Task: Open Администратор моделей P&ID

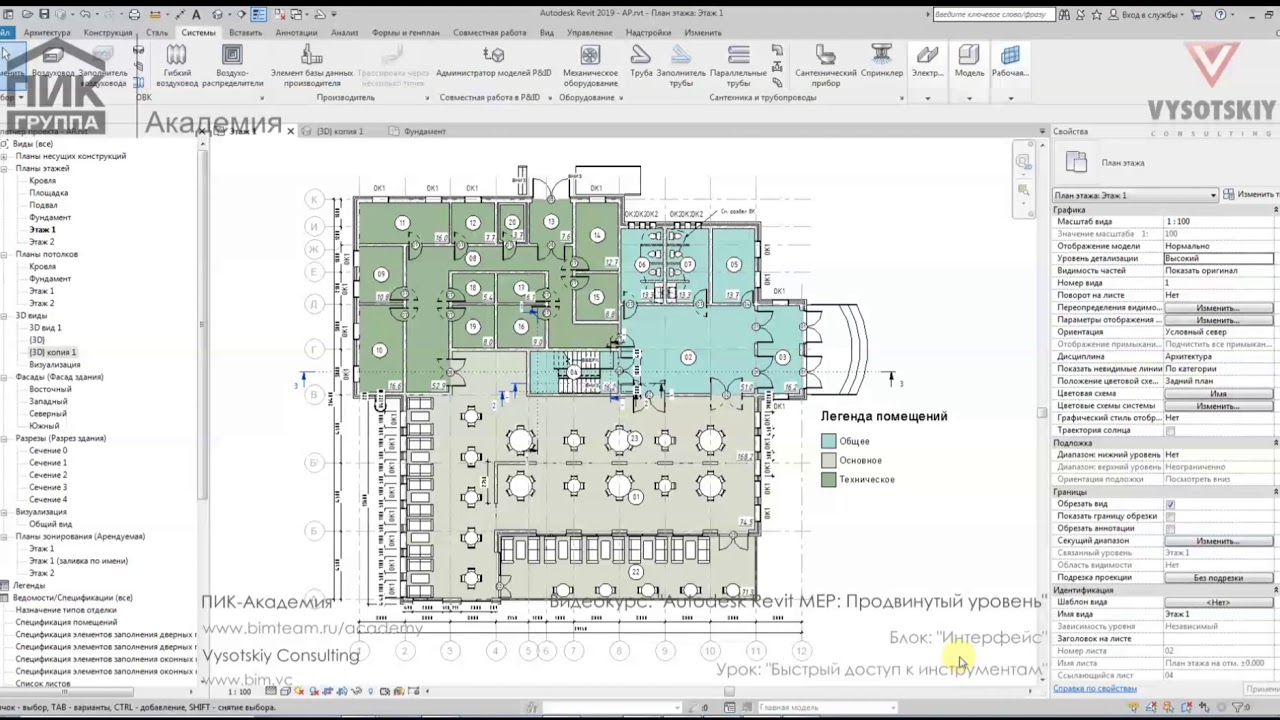Action: click(x=493, y=62)
